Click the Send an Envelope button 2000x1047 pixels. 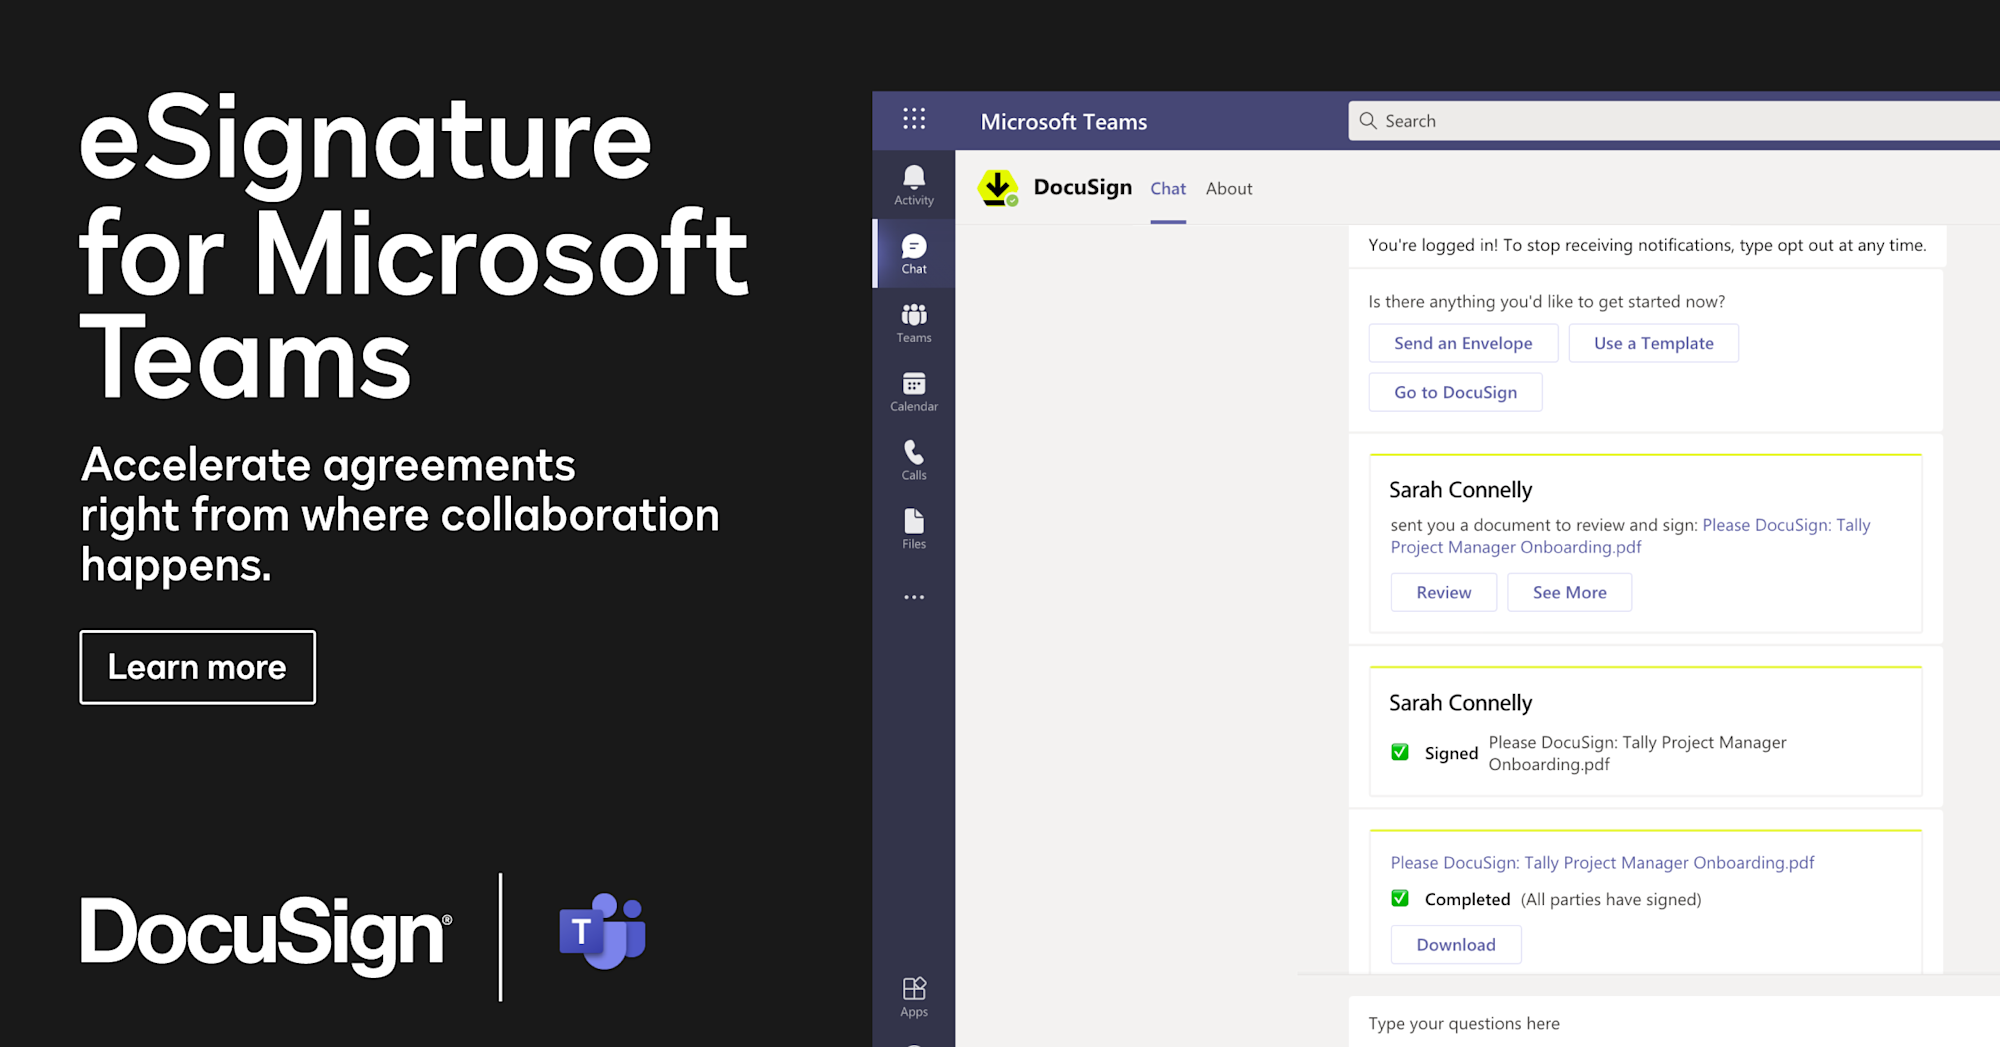1463,343
